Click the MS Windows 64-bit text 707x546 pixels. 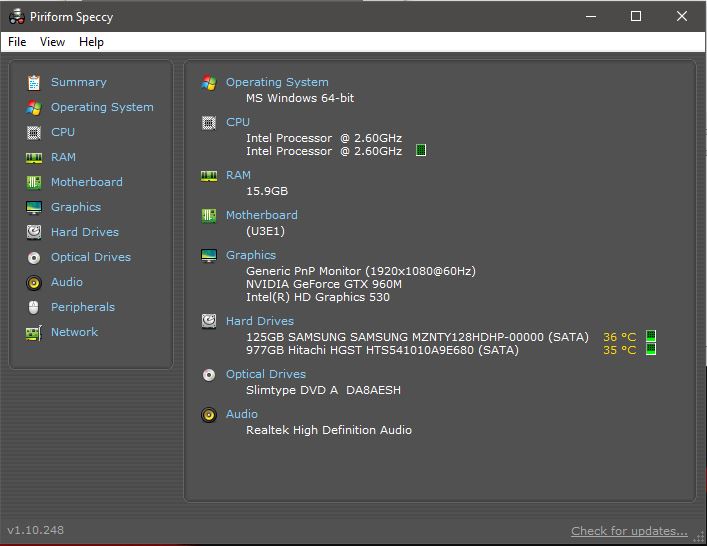[300, 98]
